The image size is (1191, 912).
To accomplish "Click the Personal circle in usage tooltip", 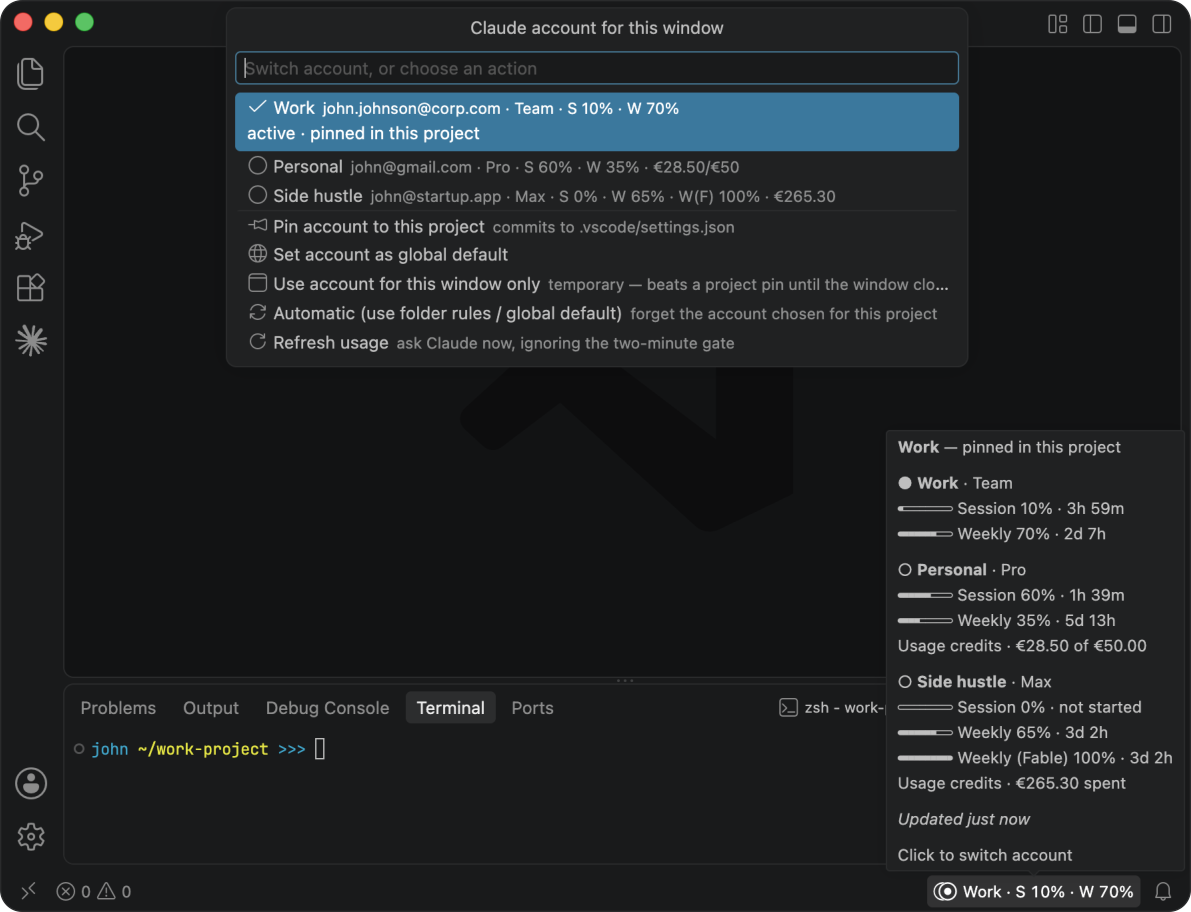I will coord(905,570).
